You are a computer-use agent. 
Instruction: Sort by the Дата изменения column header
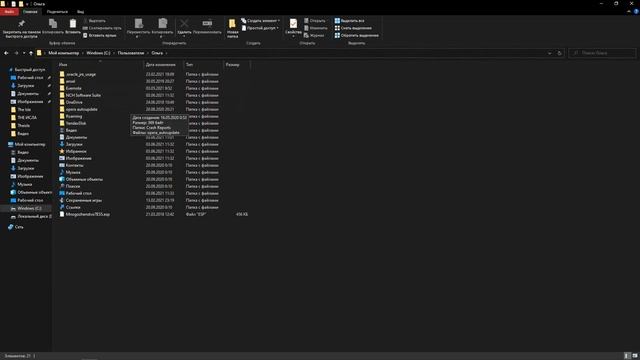163,64
